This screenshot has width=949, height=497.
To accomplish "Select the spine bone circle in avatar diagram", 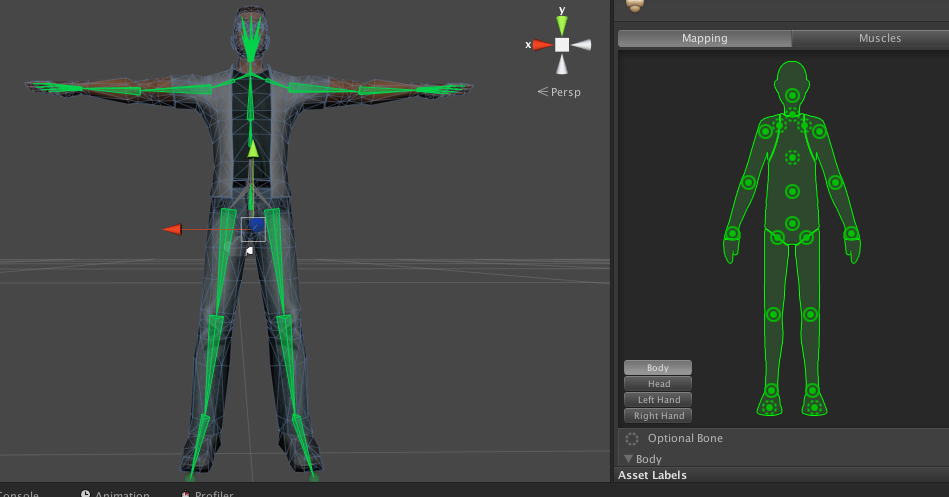I will click(792, 191).
